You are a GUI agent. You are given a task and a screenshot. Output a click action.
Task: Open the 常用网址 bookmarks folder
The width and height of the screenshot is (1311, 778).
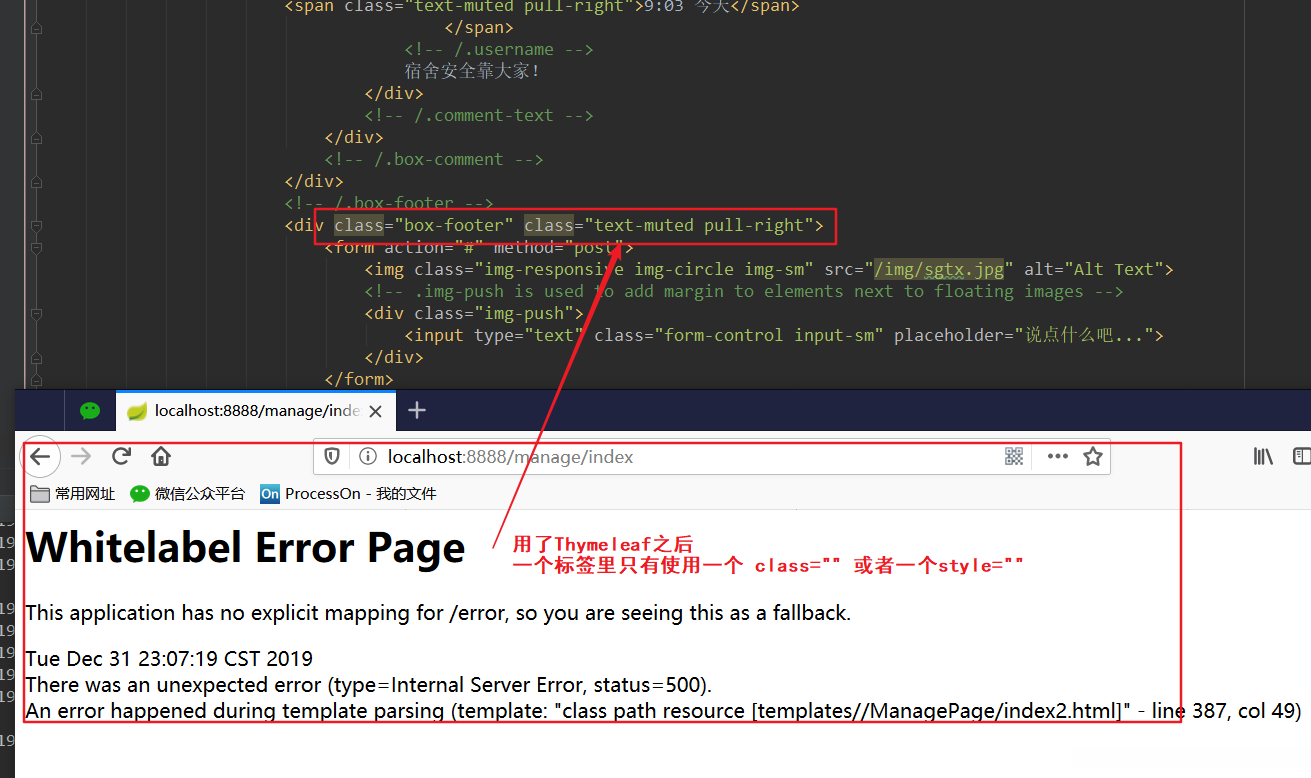72,494
